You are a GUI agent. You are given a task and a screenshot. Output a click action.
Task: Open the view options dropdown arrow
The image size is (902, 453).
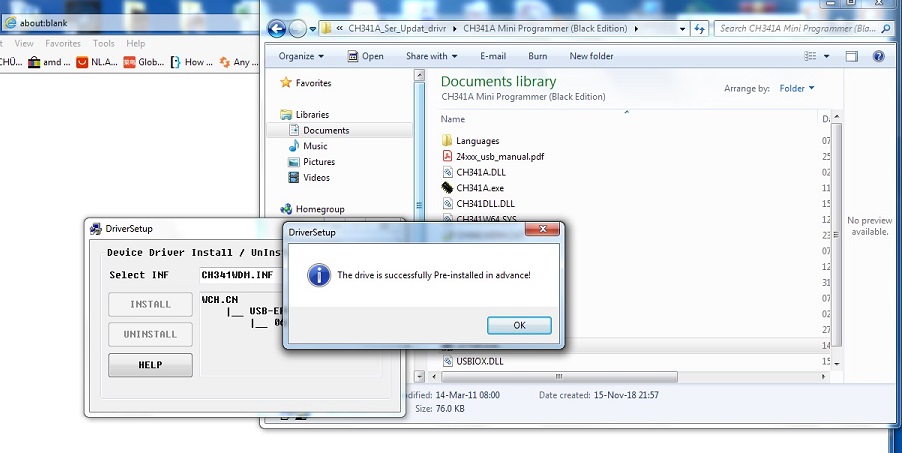[827, 56]
